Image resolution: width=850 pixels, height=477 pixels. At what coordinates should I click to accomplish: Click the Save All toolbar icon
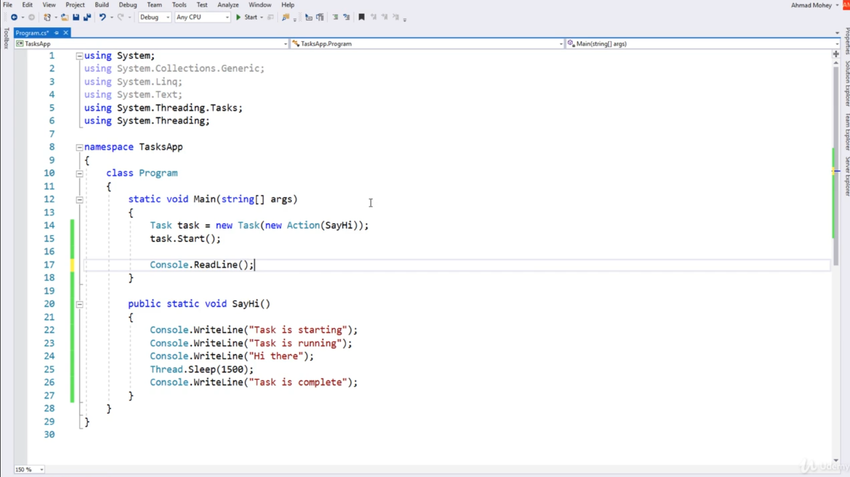(x=87, y=17)
